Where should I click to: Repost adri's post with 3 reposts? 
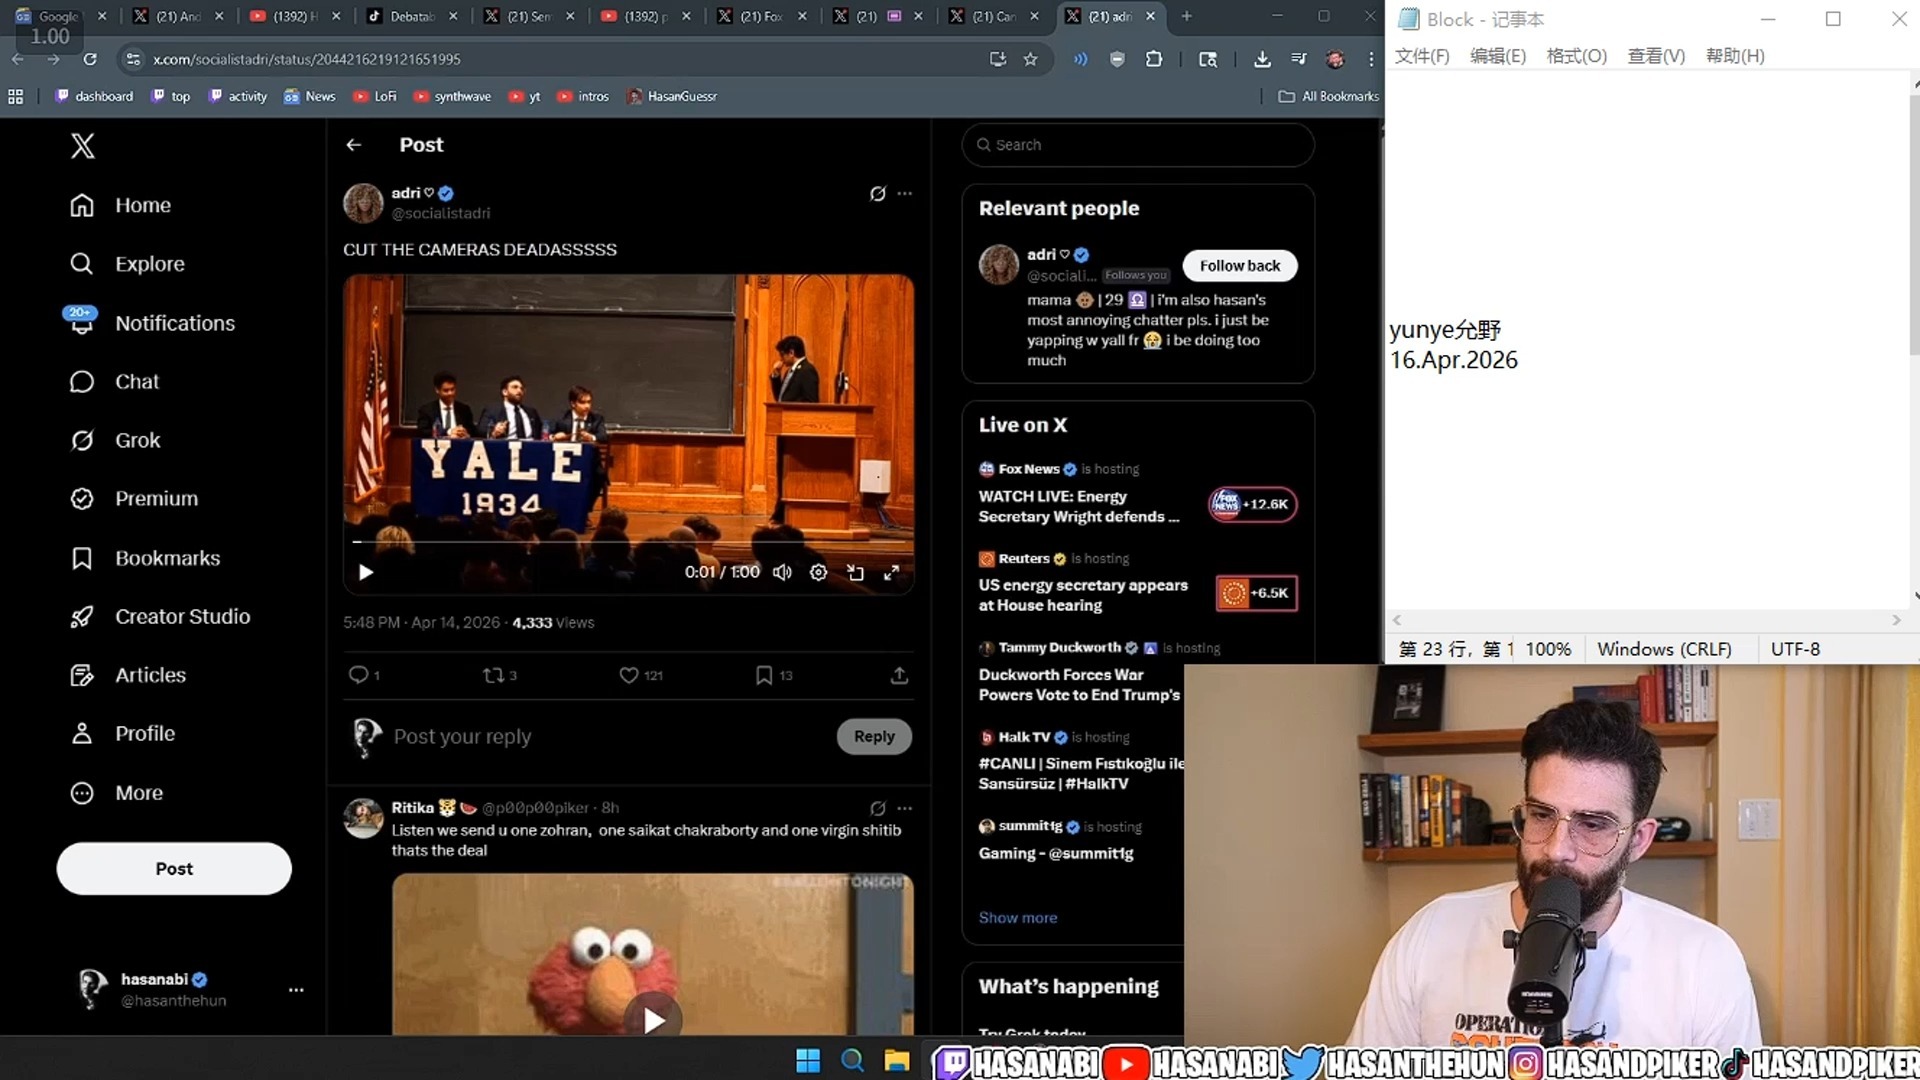click(x=499, y=675)
